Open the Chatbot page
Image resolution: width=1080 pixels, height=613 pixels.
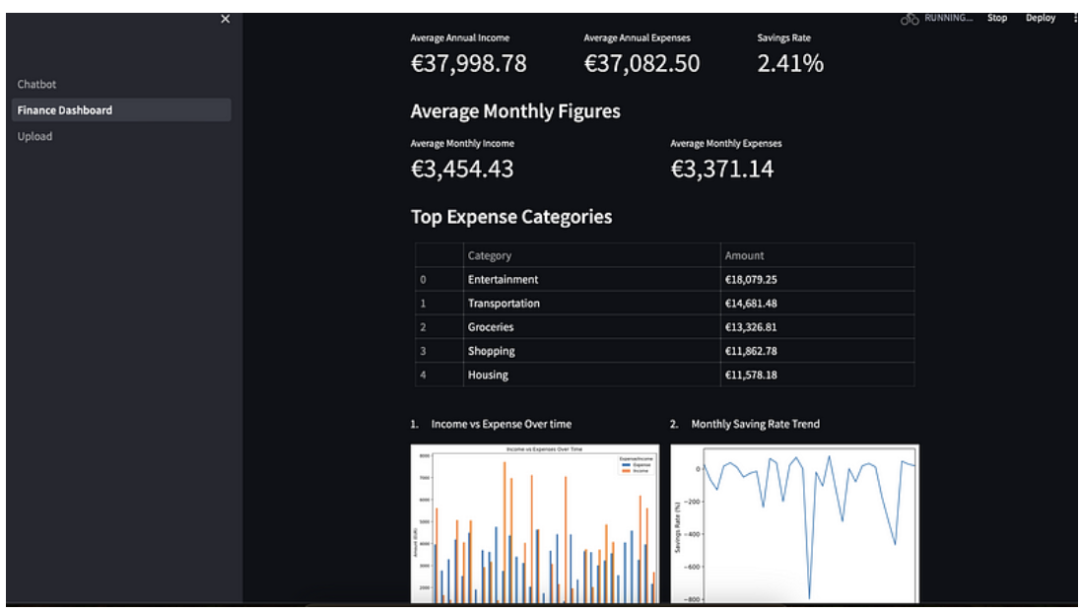(x=37, y=85)
